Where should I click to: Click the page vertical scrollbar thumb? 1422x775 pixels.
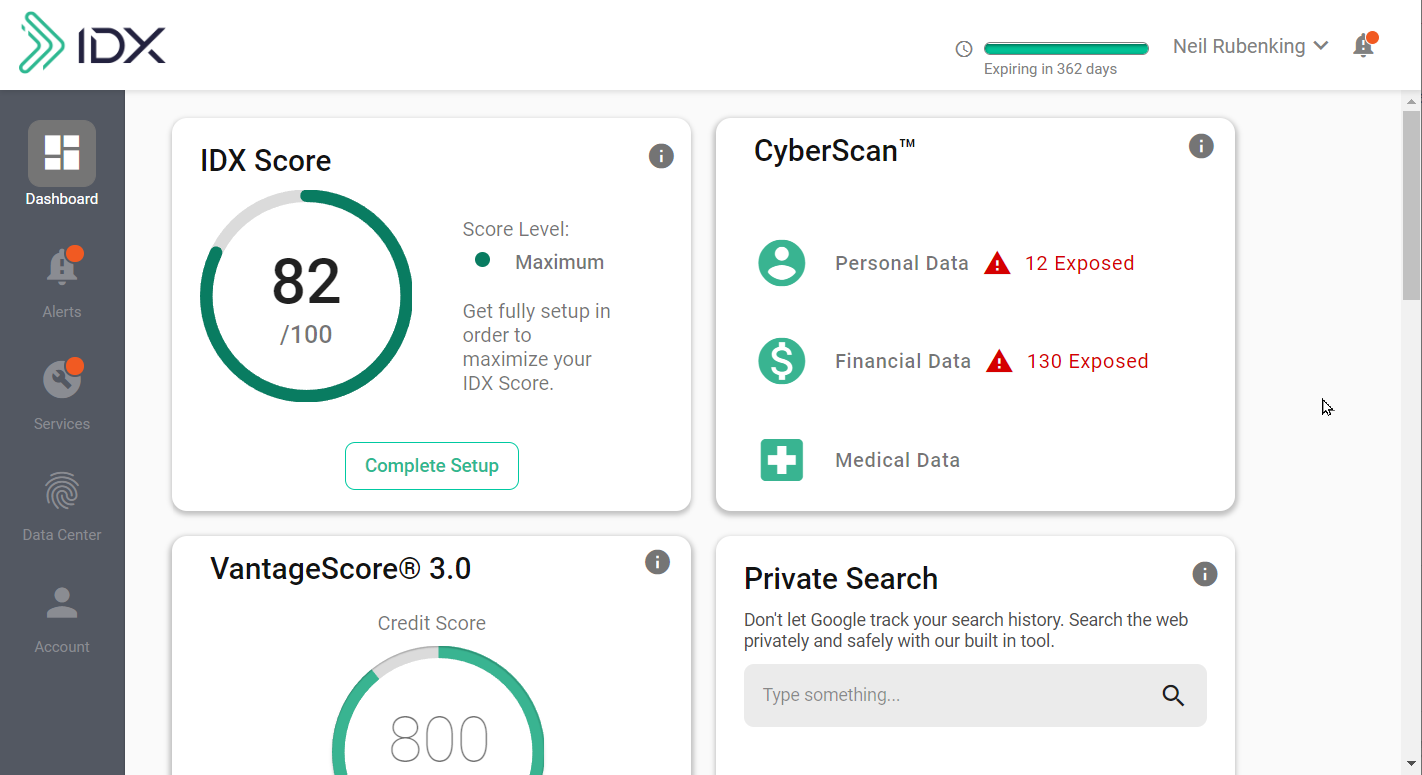1411,205
